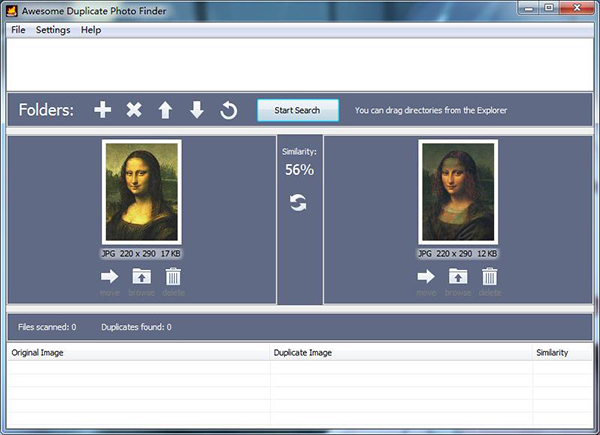
Task: Click the 'Files scanned: 0' status text
Action: pyautogui.click(x=47, y=327)
